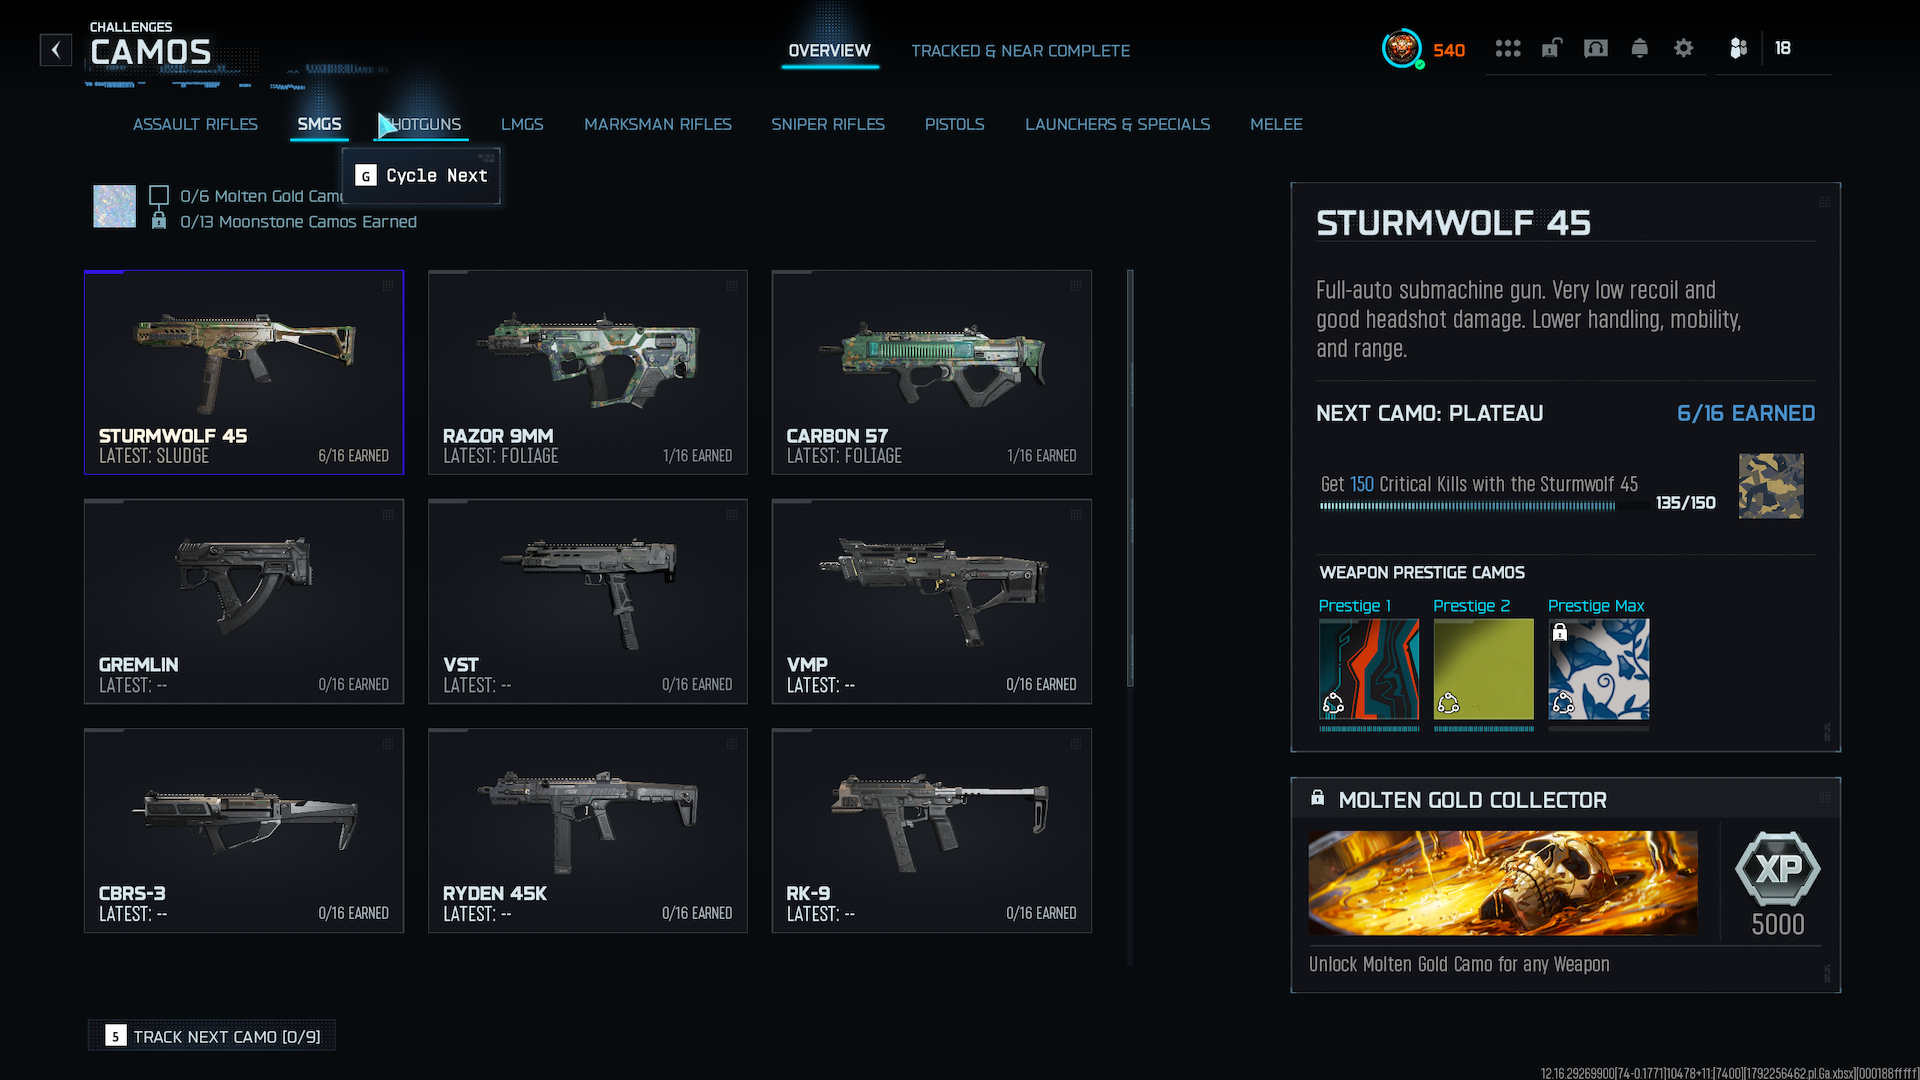Open the social party icon
The width and height of the screenshot is (1920, 1080).
coord(1739,48)
